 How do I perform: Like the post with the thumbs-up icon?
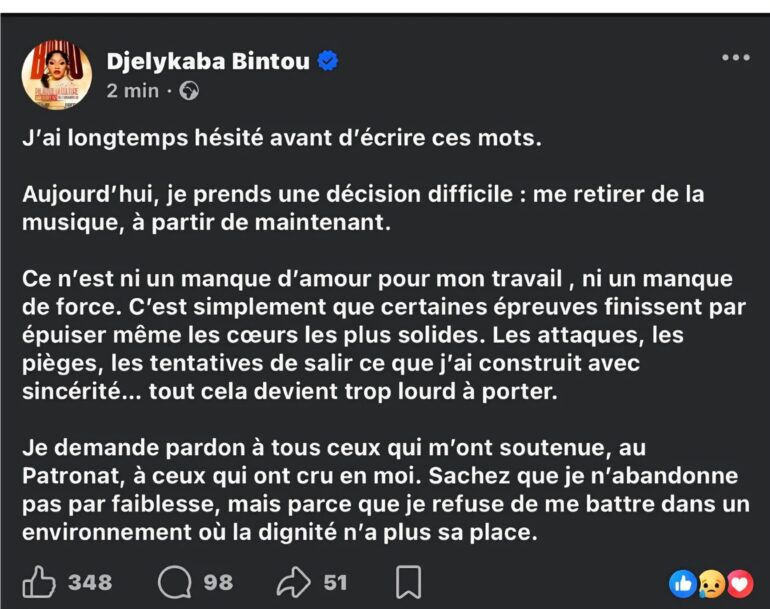click(39, 582)
